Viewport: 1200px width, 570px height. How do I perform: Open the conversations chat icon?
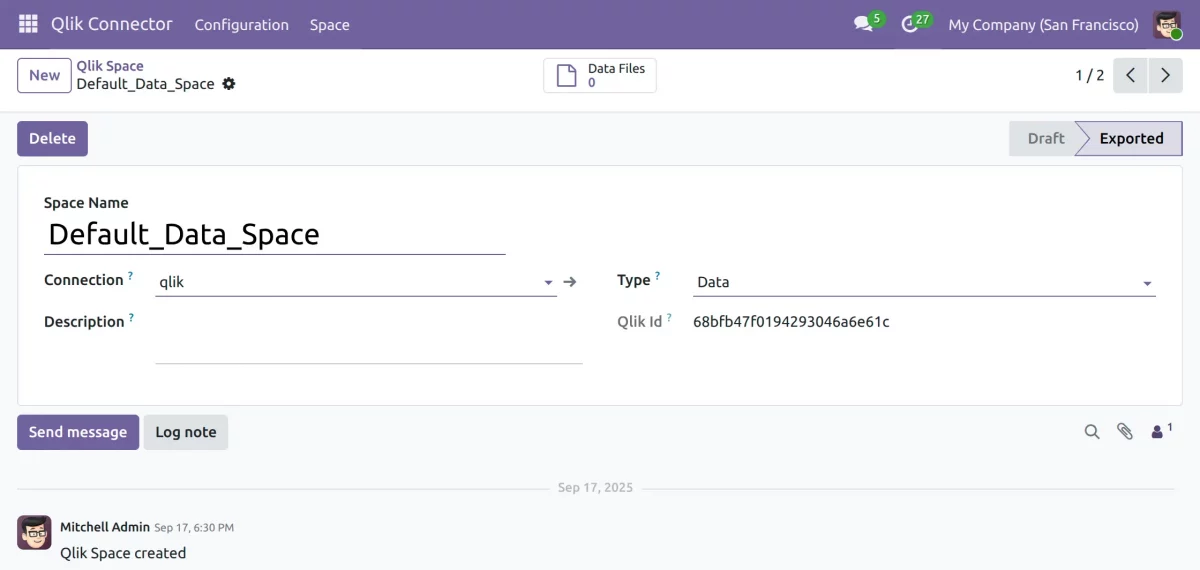click(862, 24)
